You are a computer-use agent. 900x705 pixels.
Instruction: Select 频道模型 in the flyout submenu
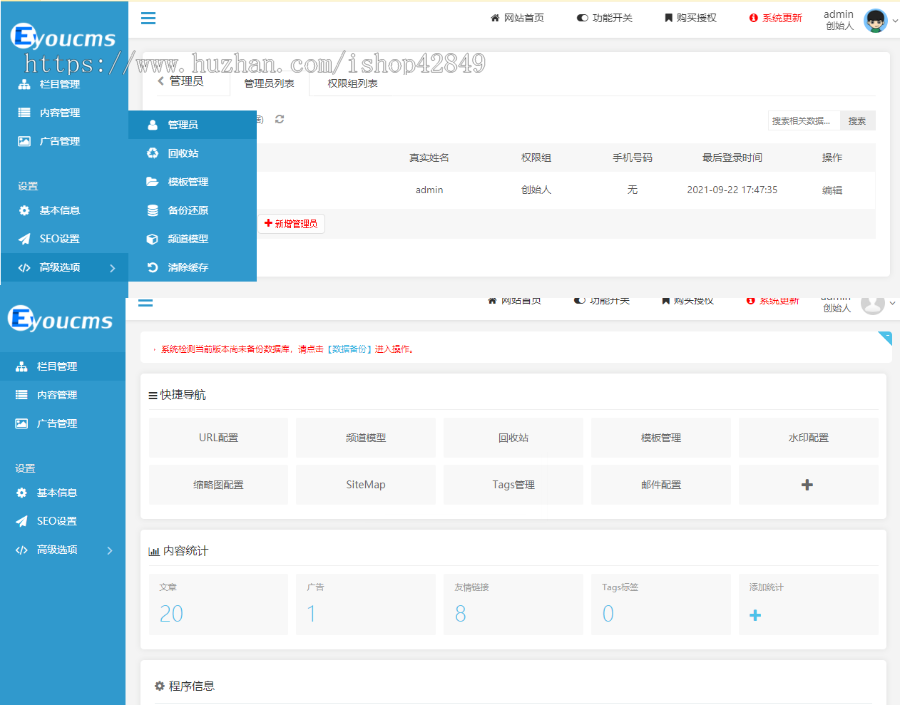click(x=192, y=239)
